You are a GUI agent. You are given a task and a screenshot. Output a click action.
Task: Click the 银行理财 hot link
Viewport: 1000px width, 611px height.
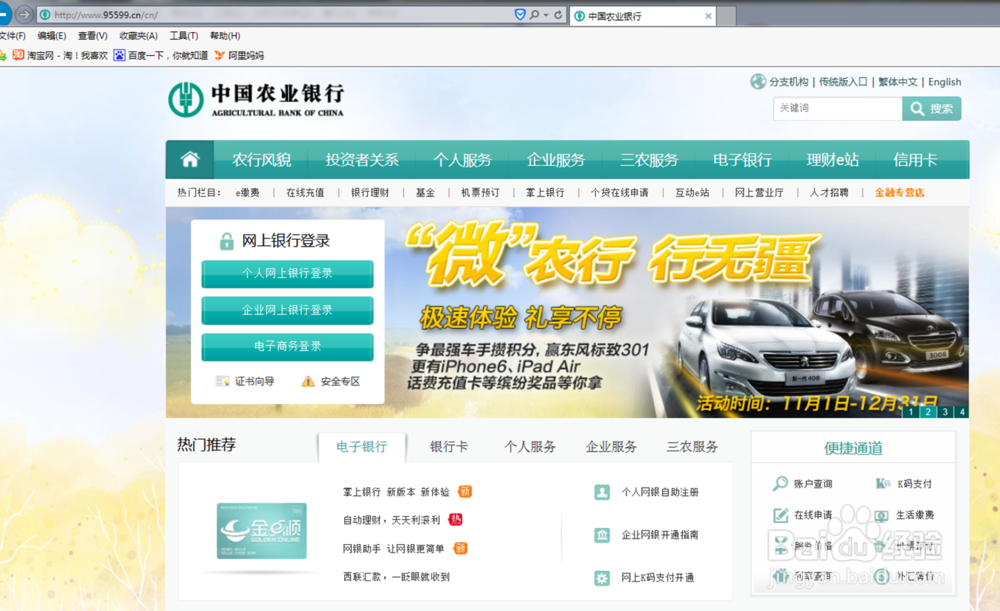[x=370, y=193]
